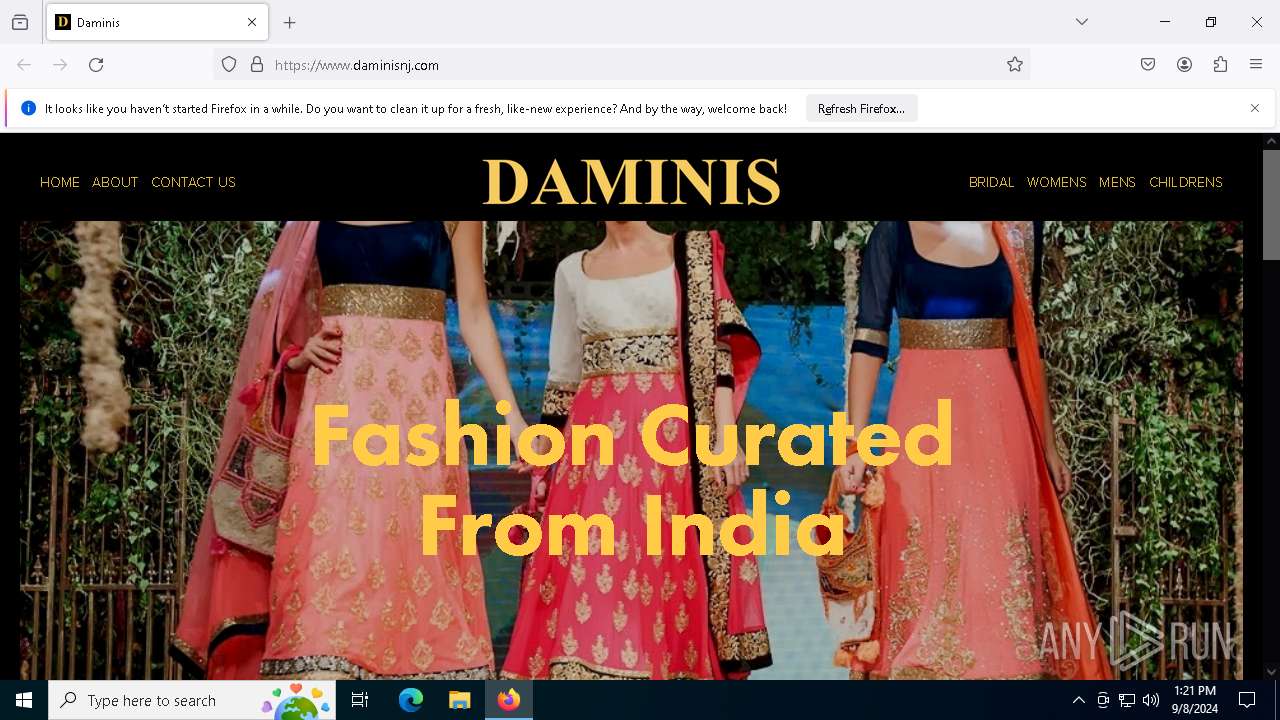Screen dimensions: 1280x720
Task: Click the Refresh Firefox button
Action: tap(861, 109)
